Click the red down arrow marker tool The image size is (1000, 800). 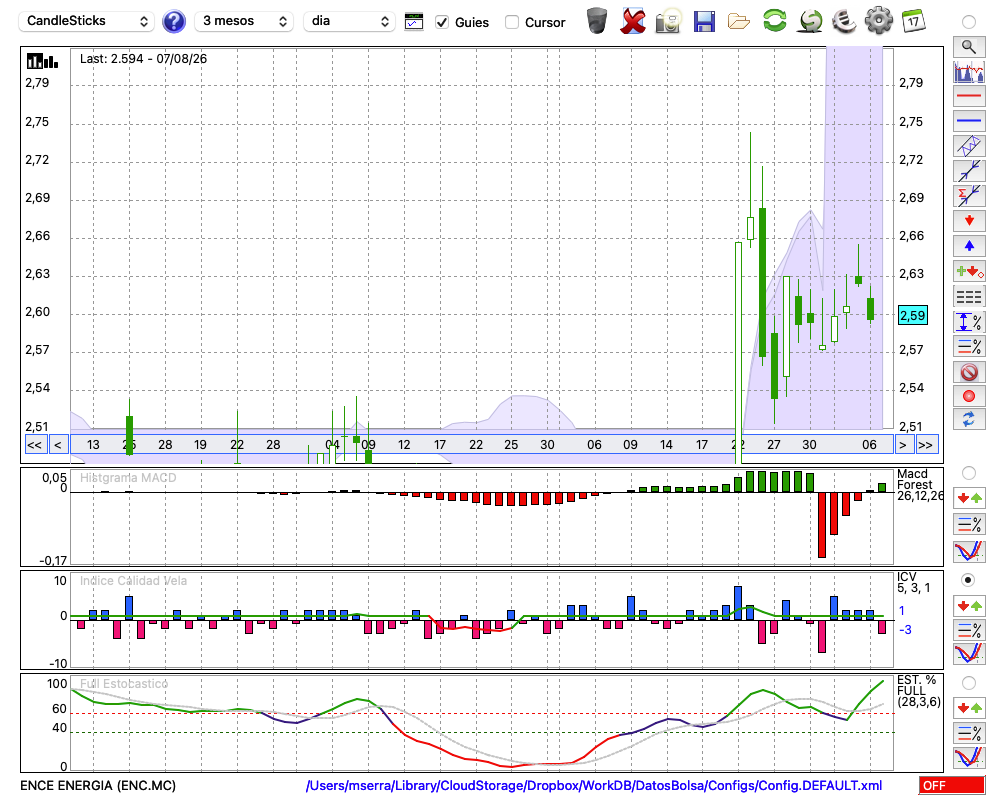[969, 221]
